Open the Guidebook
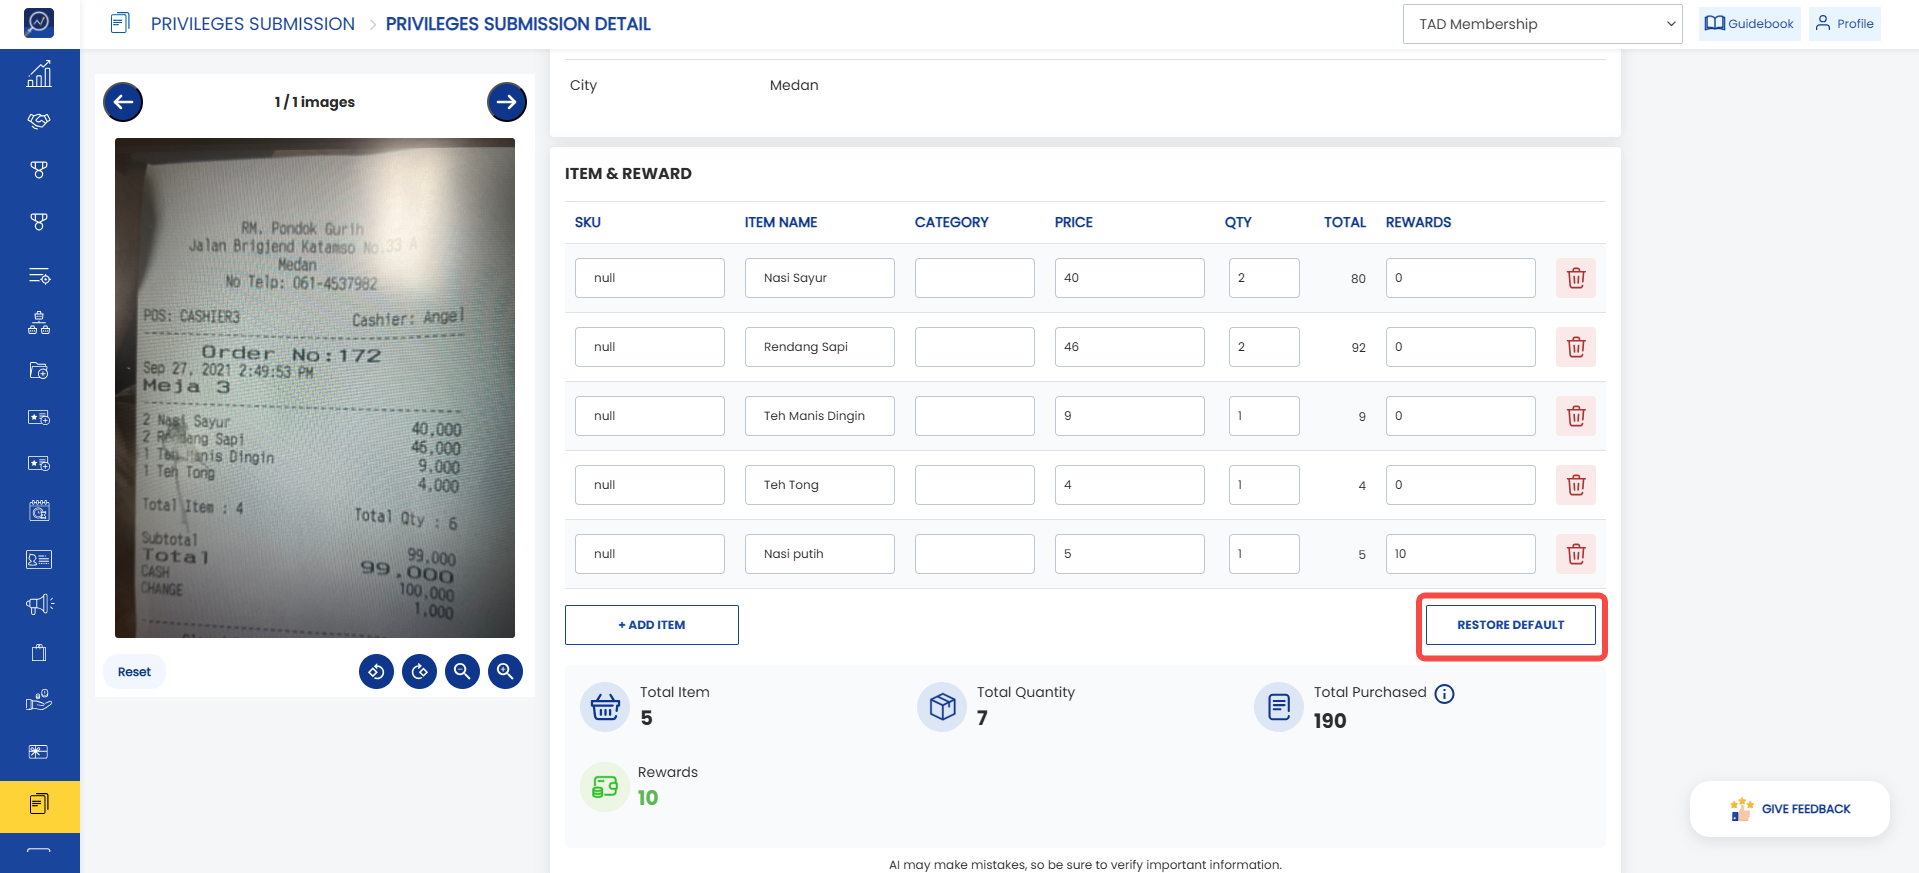Viewport: 1919px width, 873px height. click(1750, 24)
